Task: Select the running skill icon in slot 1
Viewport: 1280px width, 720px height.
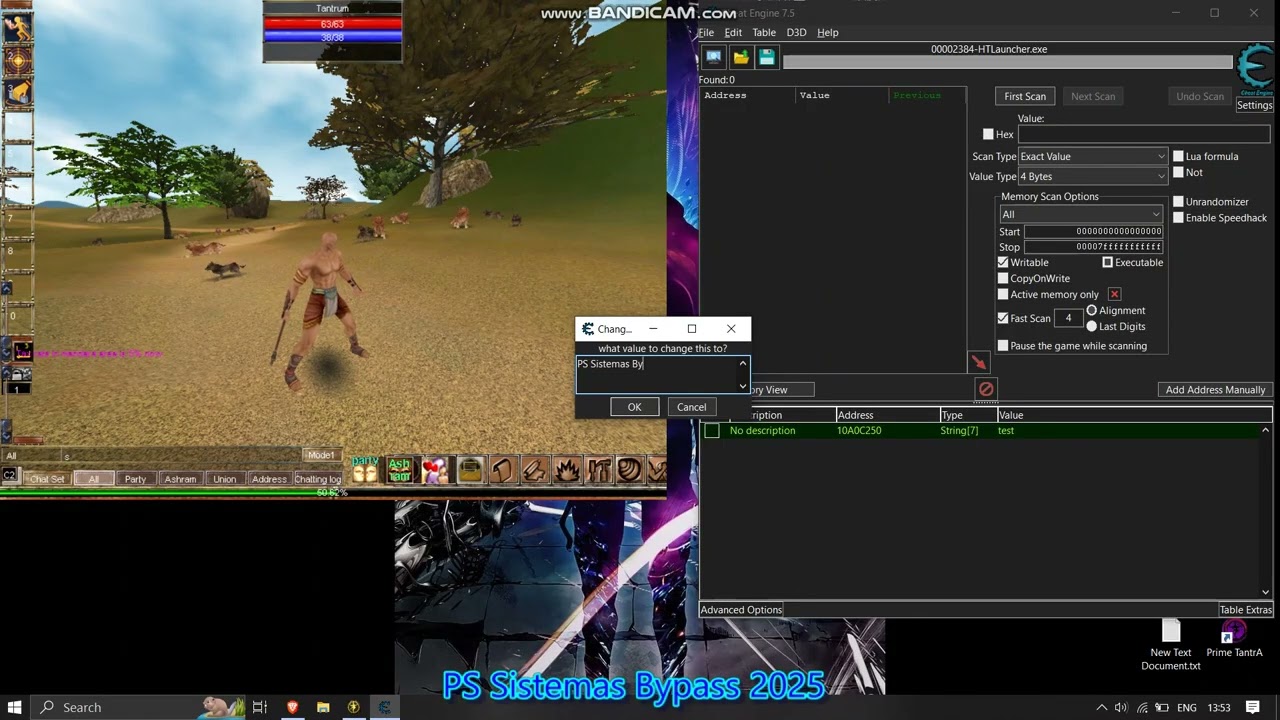Action: (x=17, y=27)
